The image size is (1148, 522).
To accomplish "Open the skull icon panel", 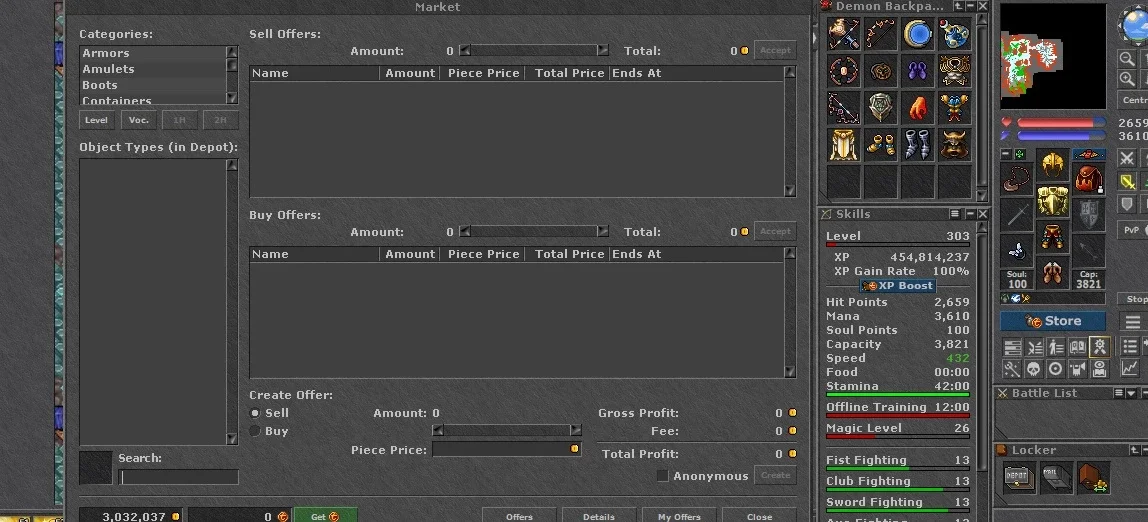I will 1034,368.
